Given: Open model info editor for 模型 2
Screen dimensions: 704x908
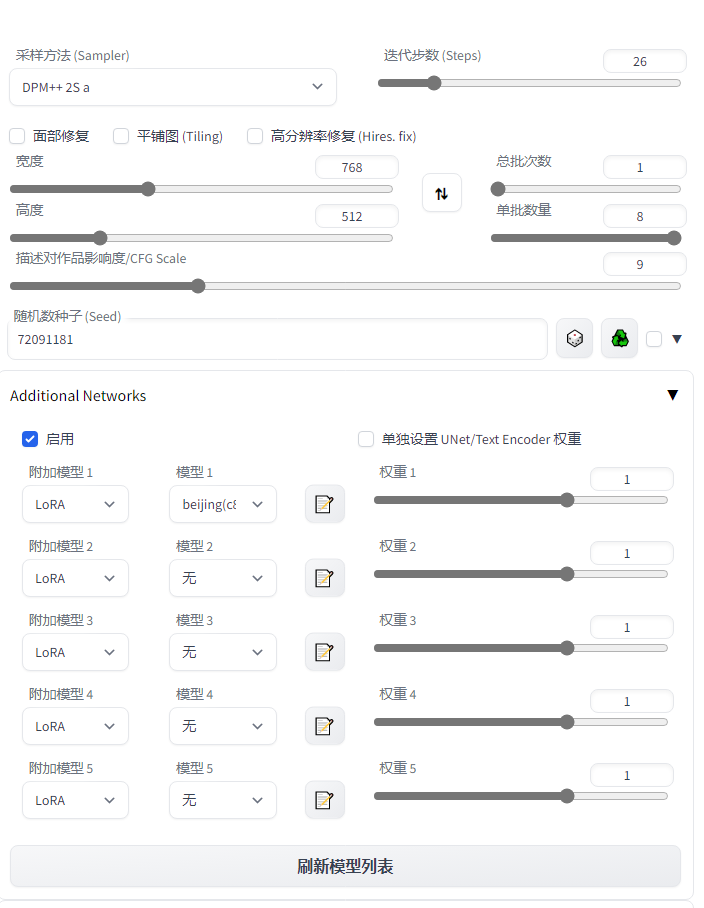Looking at the screenshot, I should (x=325, y=578).
